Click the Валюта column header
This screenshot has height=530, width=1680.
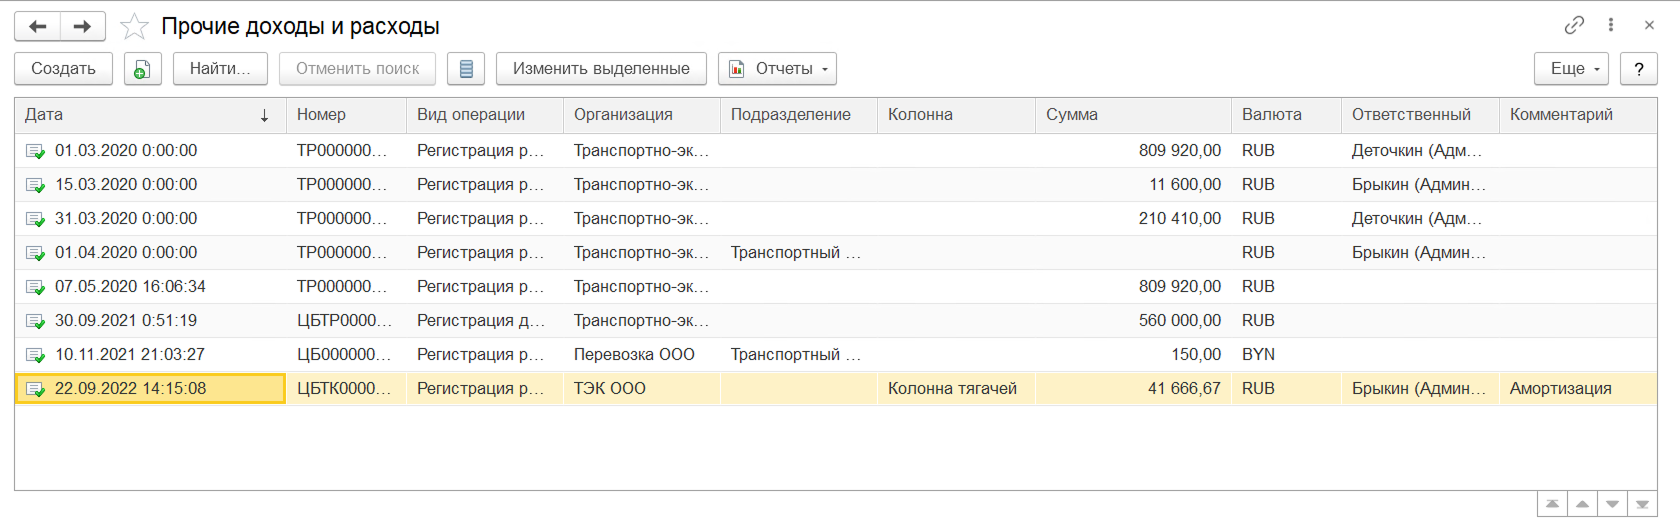pos(1286,115)
